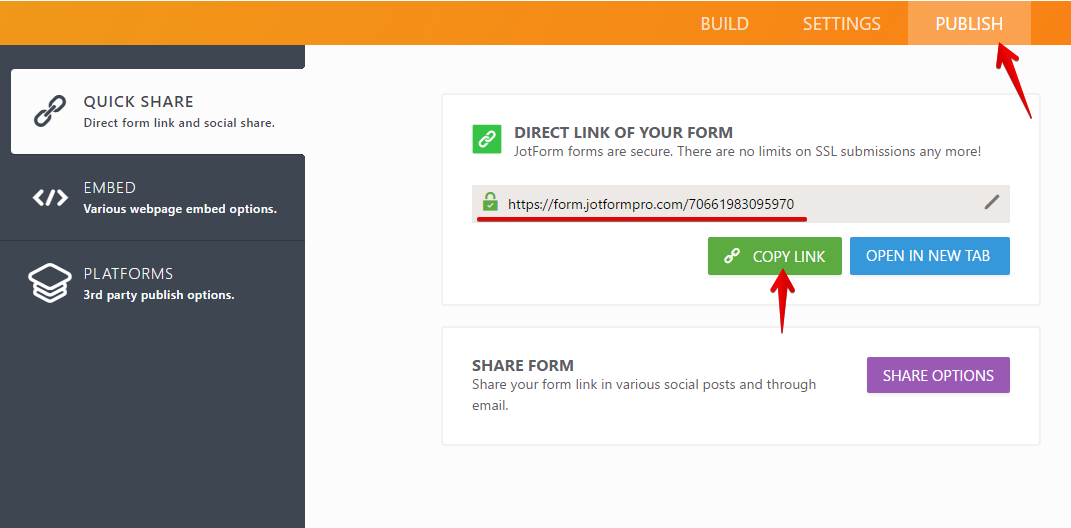The width and height of the screenshot is (1071, 528).
Task: Open the Settings tab
Action: tap(841, 24)
